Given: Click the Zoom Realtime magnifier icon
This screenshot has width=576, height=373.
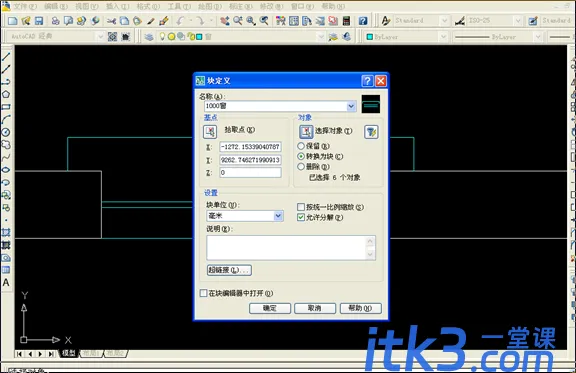Looking at the screenshot, I should click(238, 21).
